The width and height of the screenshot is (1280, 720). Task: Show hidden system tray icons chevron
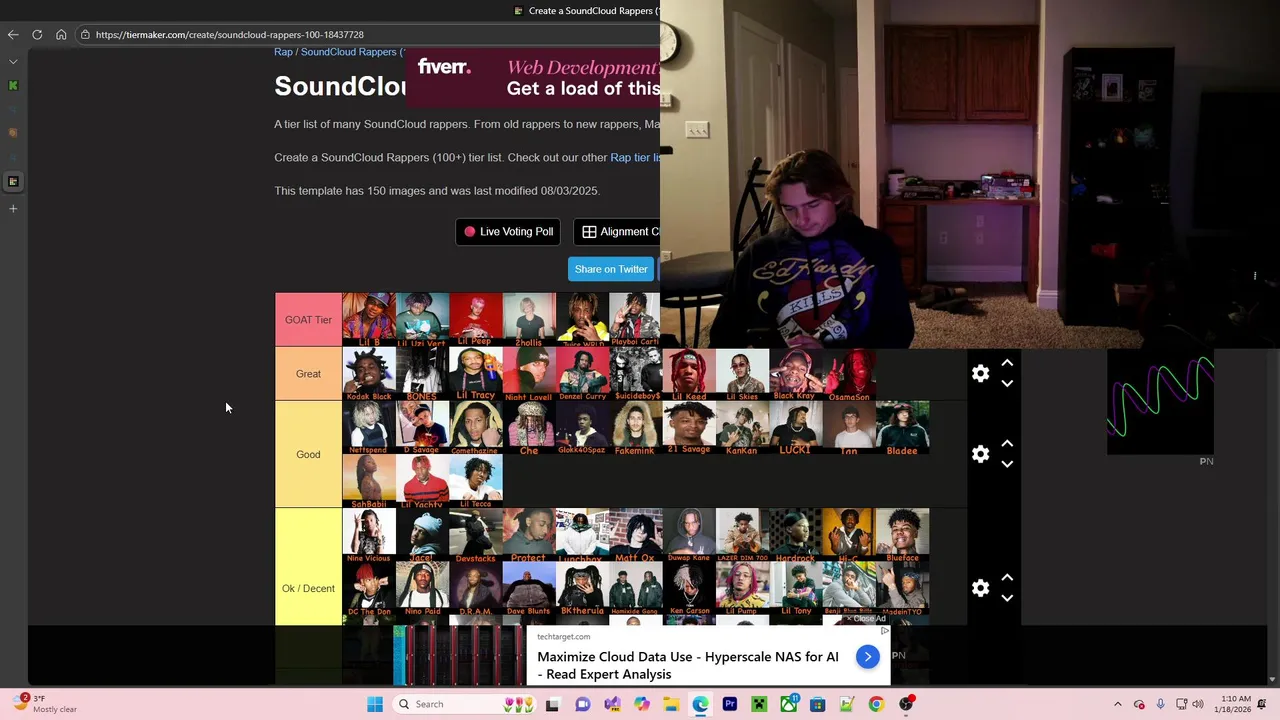point(1118,704)
